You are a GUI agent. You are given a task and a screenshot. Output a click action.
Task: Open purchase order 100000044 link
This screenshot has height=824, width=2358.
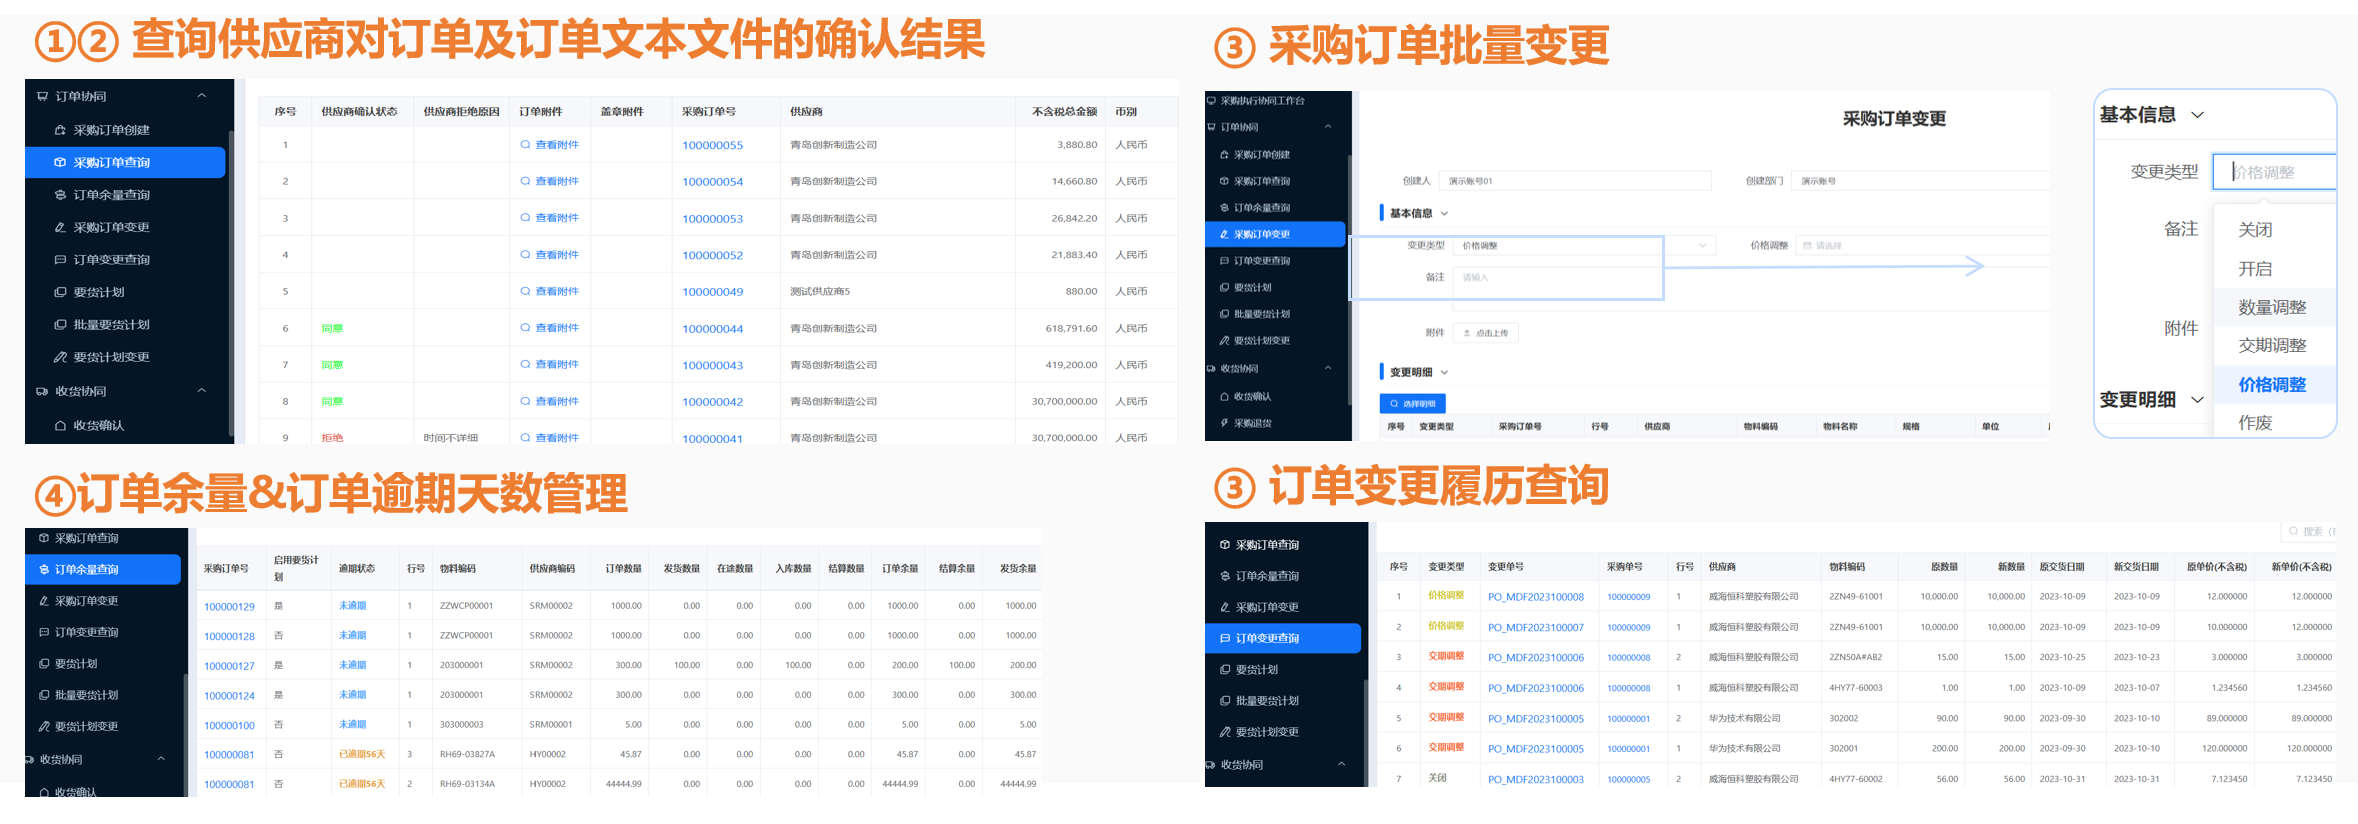pos(712,329)
